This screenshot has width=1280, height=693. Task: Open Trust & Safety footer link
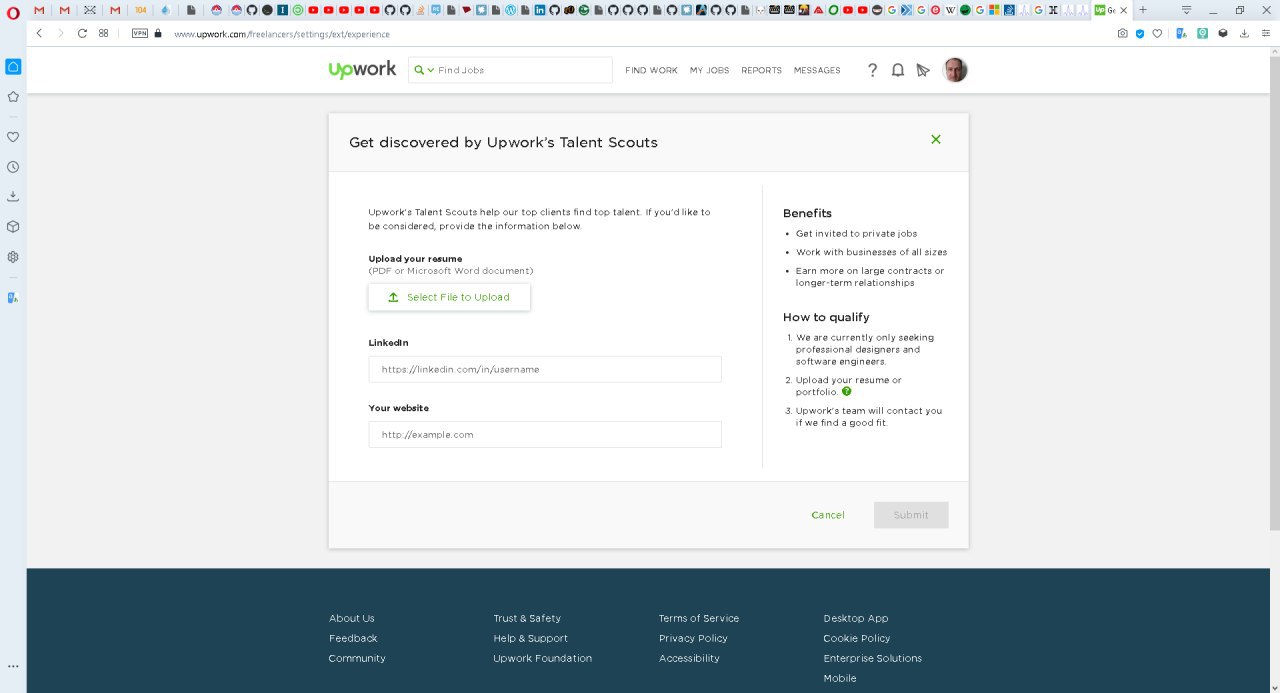527,618
